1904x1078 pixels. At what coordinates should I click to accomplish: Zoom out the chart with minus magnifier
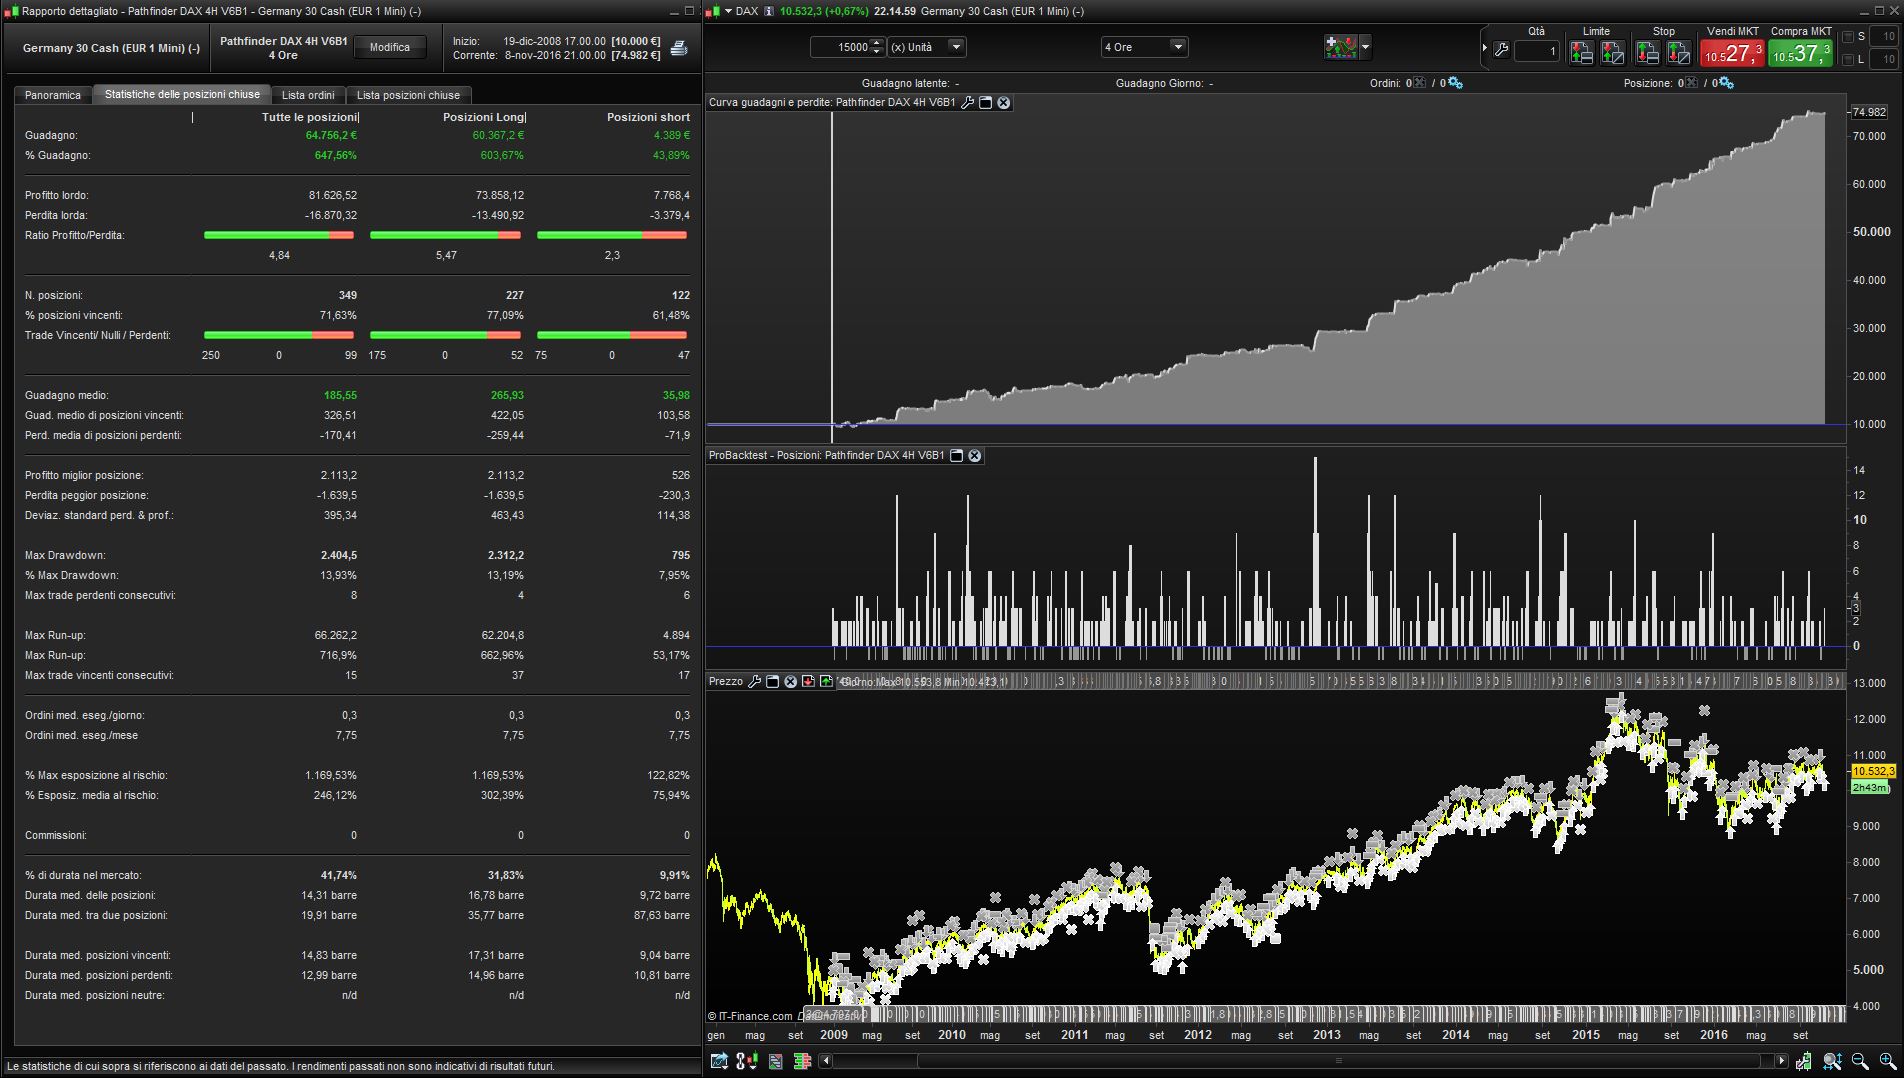click(x=1860, y=1061)
